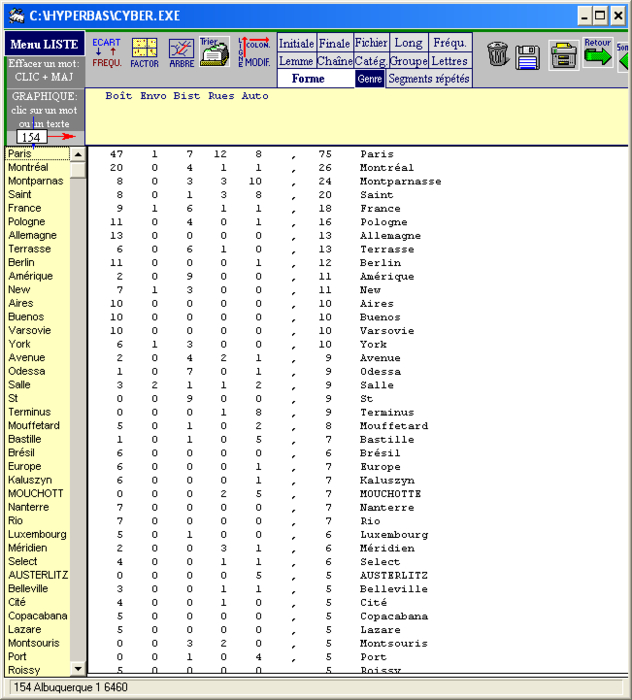Viewport: 632px width, 700px height.
Task: Select Montsouris in the word list
Action: [x=38, y=643]
